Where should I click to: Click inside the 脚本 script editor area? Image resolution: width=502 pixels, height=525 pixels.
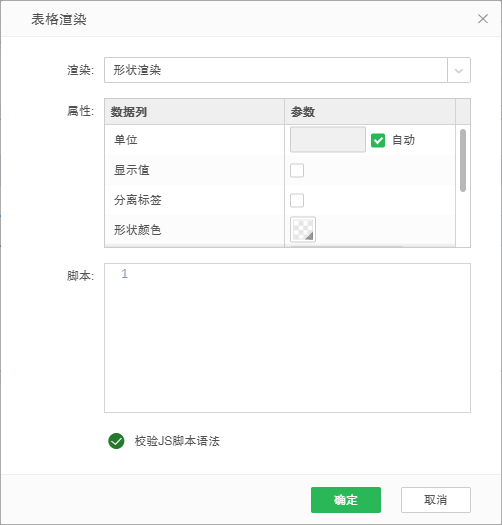pyautogui.click(x=287, y=338)
